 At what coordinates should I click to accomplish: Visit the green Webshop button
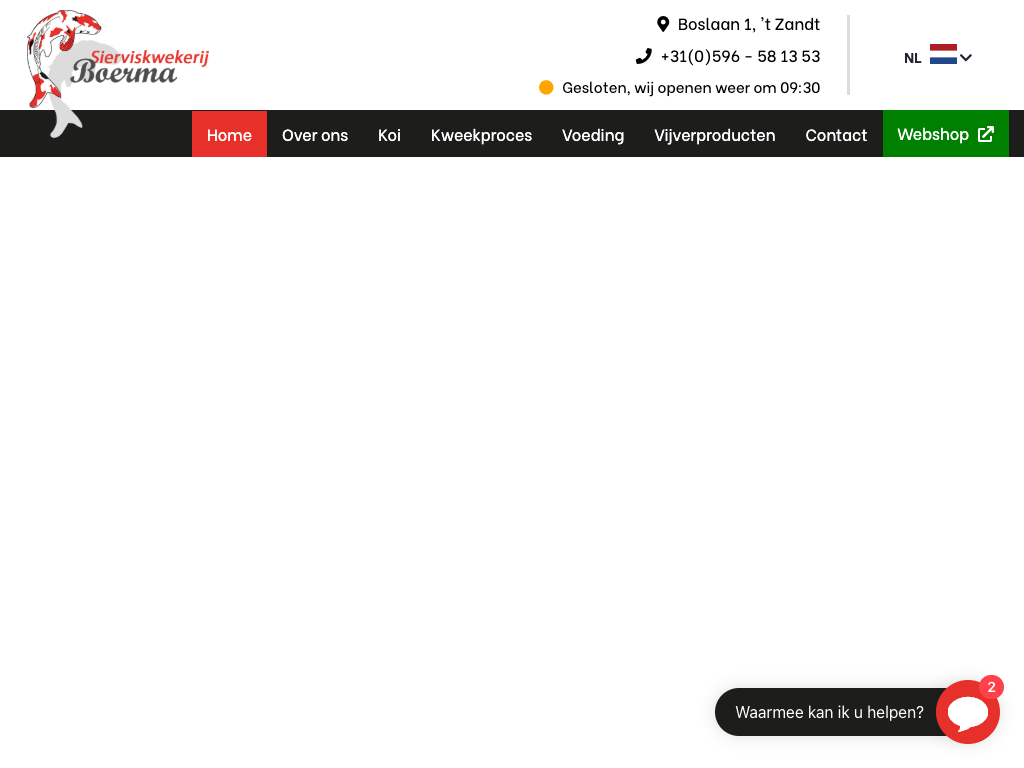[x=933, y=134]
